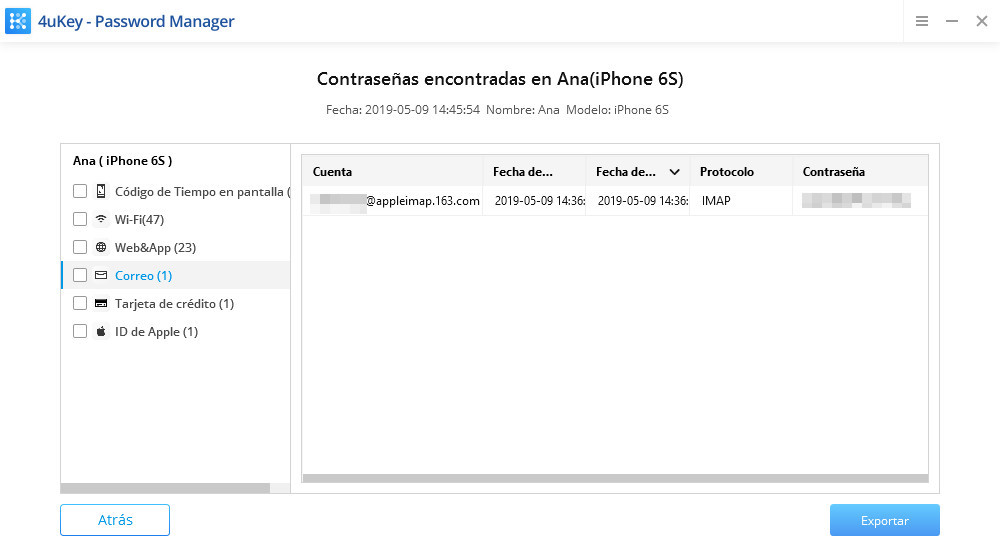Check the Web&App (23) checkbox
Screen dimensions: 1000x556
(x=80, y=247)
